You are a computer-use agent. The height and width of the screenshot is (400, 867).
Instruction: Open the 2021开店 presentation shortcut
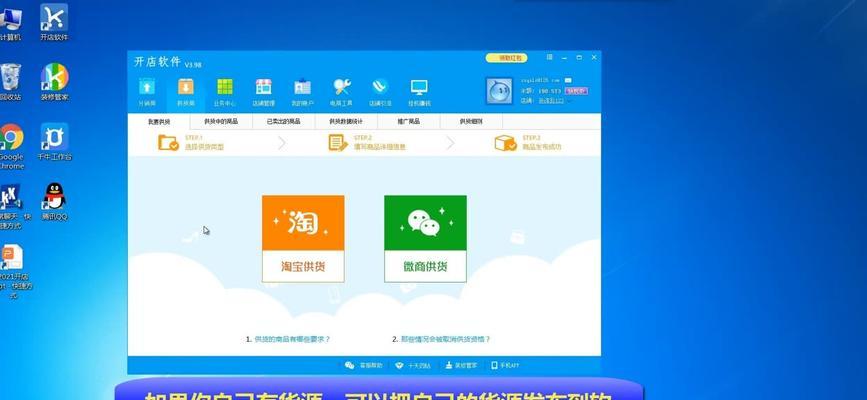14,271
